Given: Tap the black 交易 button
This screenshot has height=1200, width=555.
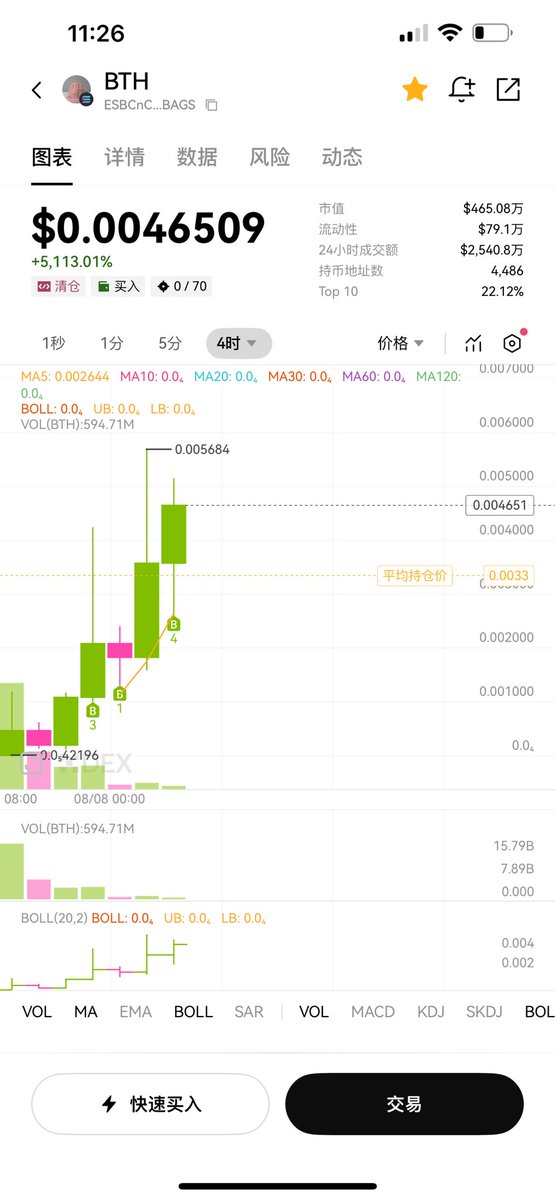Looking at the screenshot, I should (x=404, y=1104).
